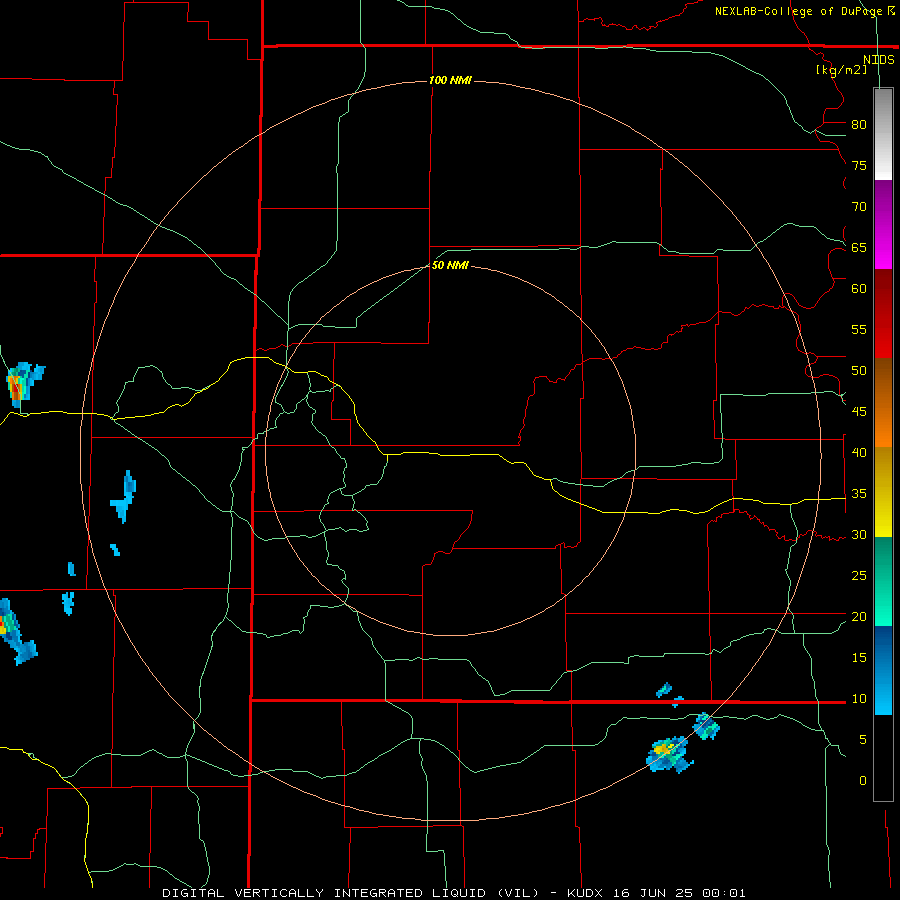Click the storm cell with yellow core inside the southeast 100 NMI ring
The width and height of the screenshot is (900, 900).
[669, 754]
